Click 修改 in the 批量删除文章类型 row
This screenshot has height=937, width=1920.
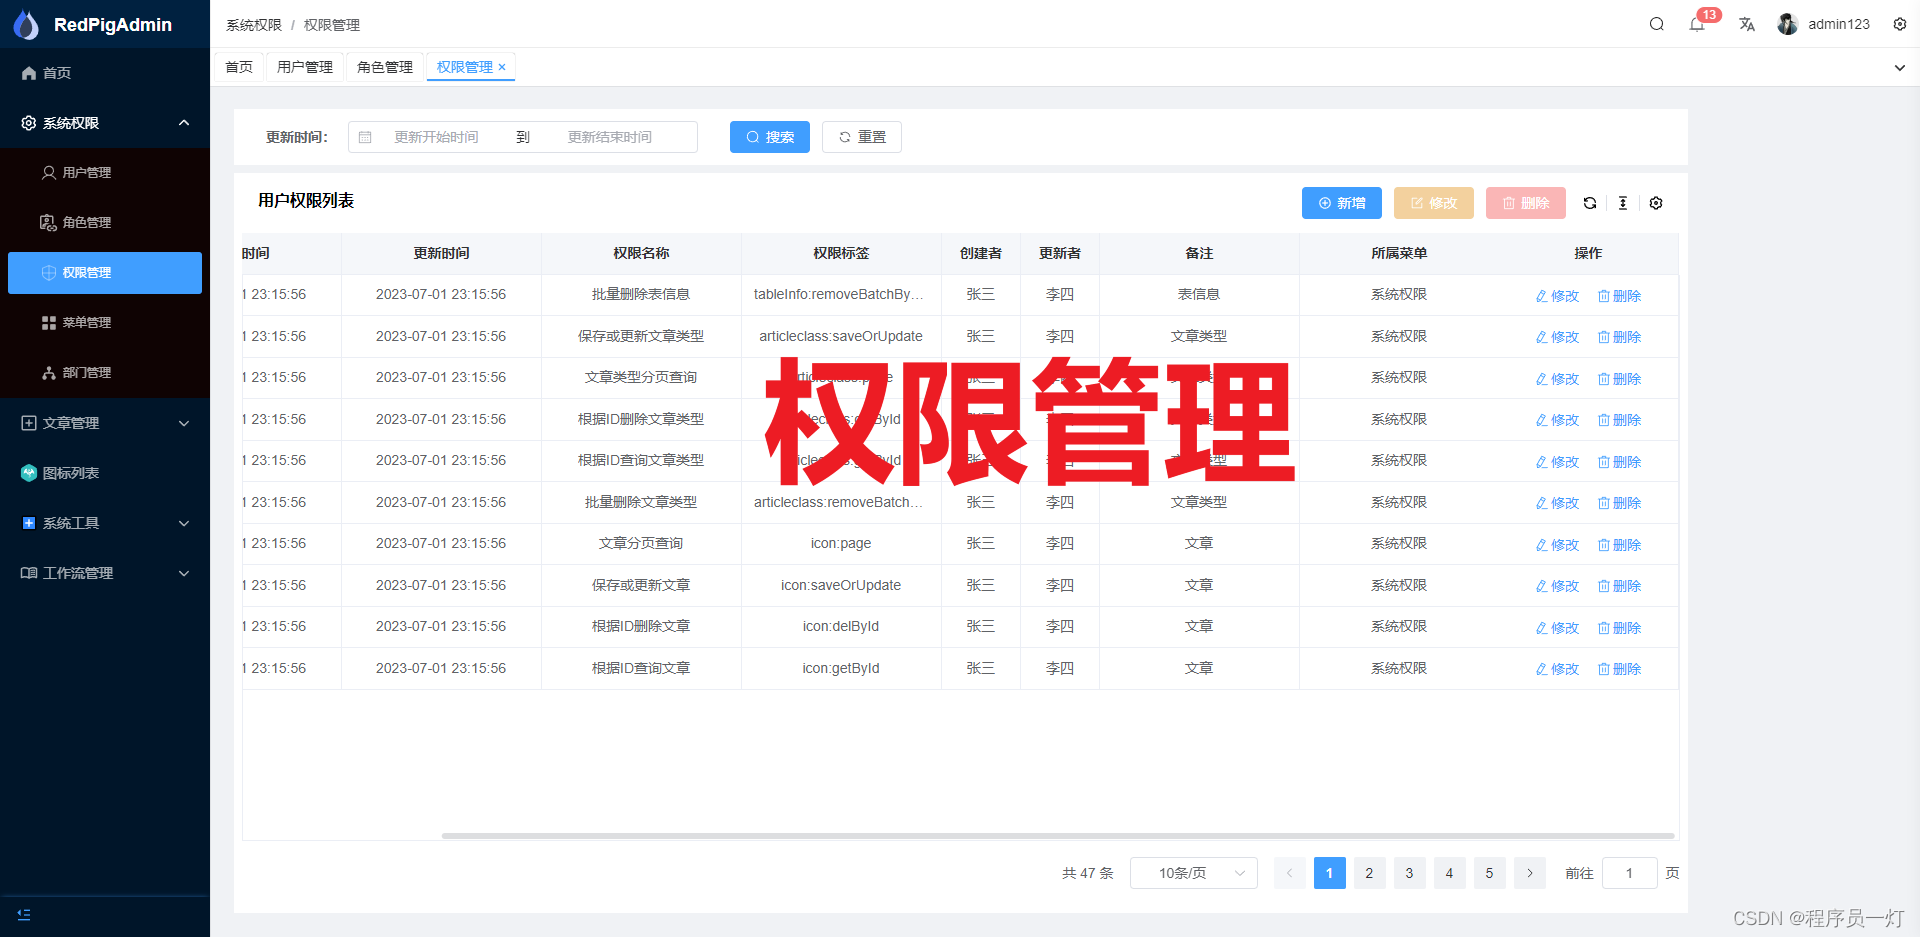tap(1557, 503)
